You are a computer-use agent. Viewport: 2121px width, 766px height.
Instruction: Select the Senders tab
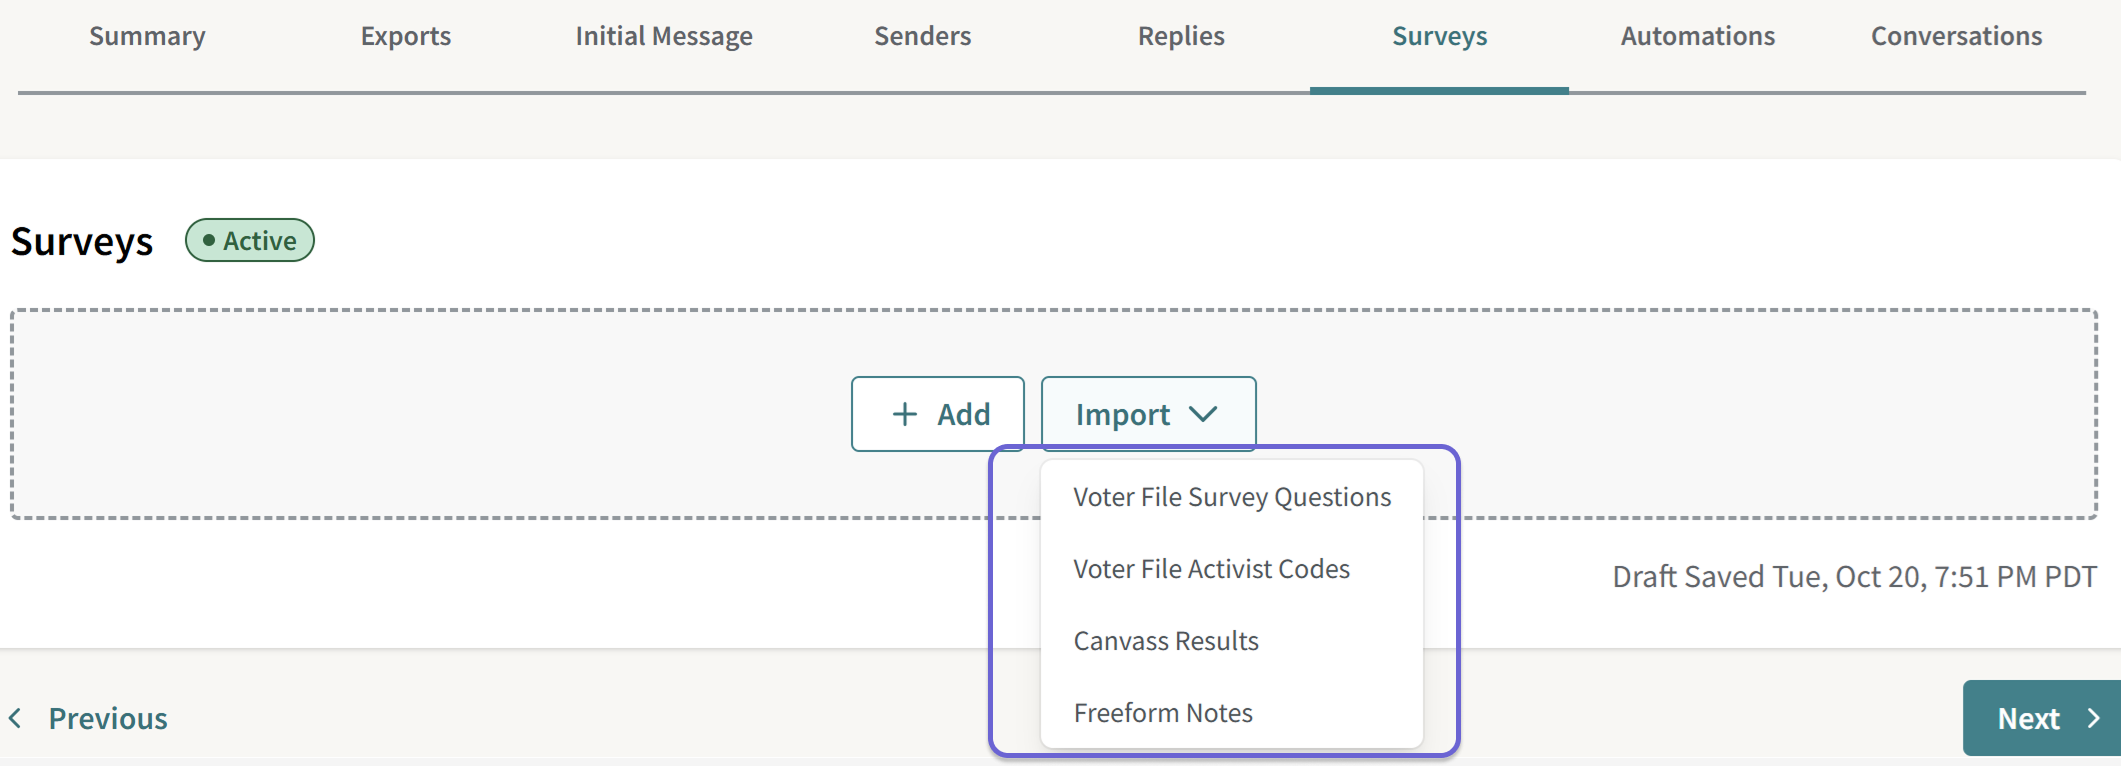923,37
